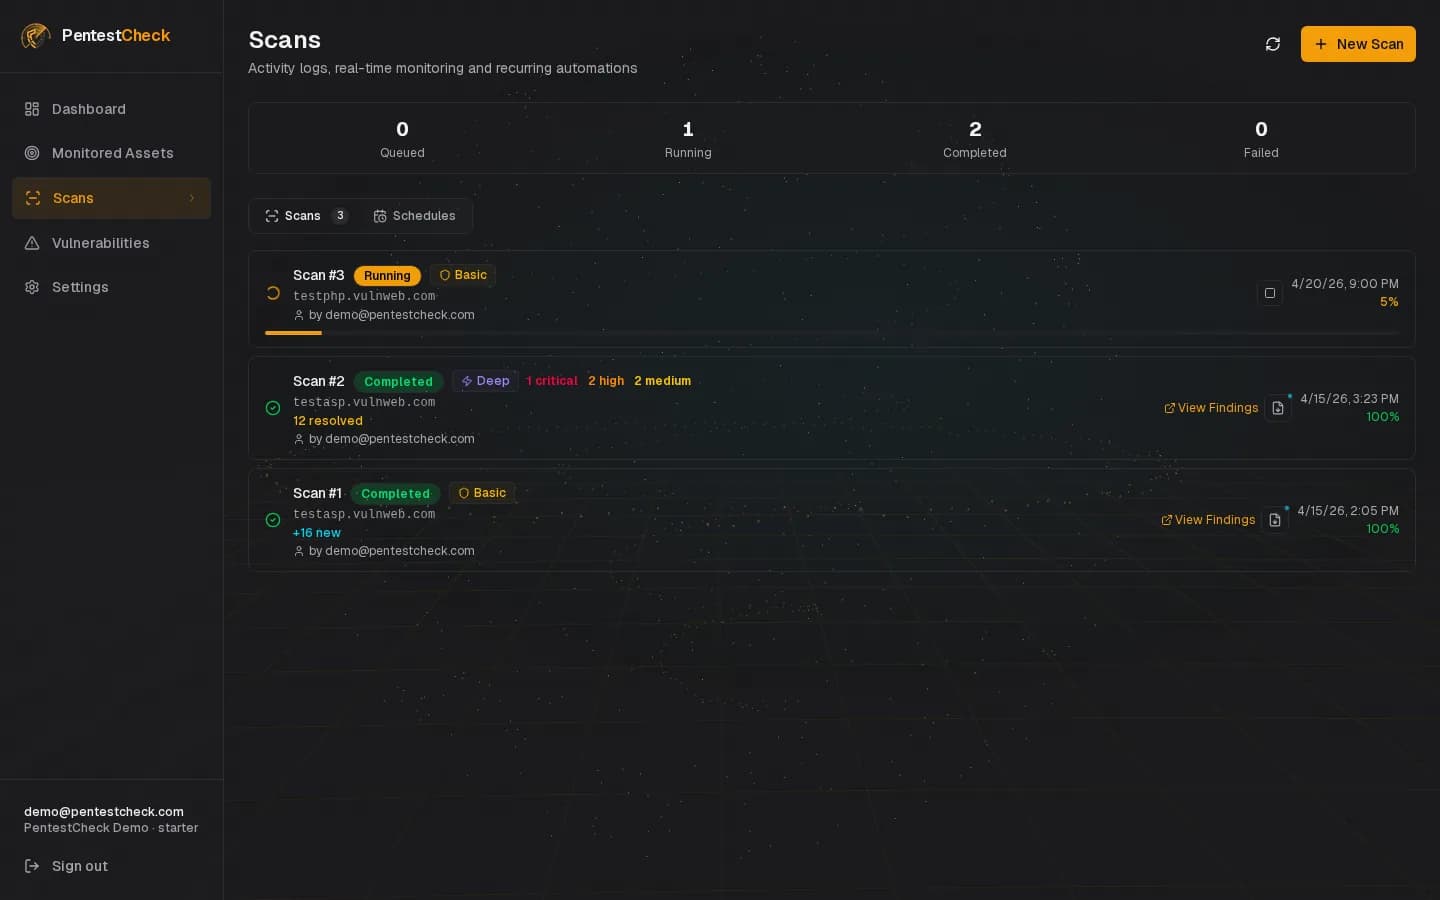The width and height of the screenshot is (1440, 900).
Task: Select Scans in the sidebar
Action: point(111,198)
